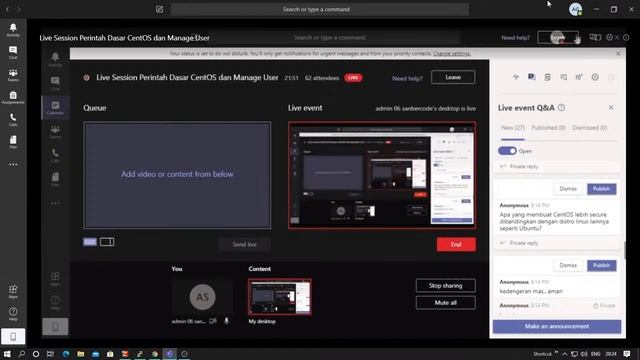The width and height of the screenshot is (640, 360).
Task: Open File Explorer from taskbar
Action: [80, 354]
